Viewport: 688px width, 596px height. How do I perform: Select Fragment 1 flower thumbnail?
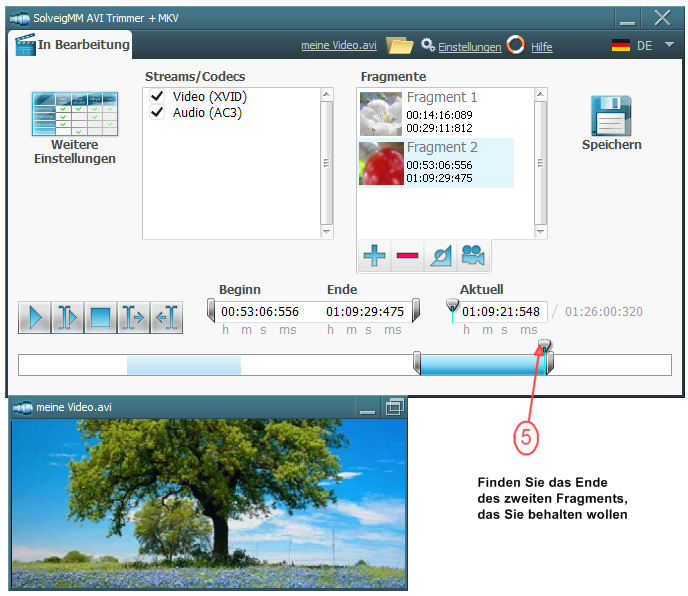point(381,114)
